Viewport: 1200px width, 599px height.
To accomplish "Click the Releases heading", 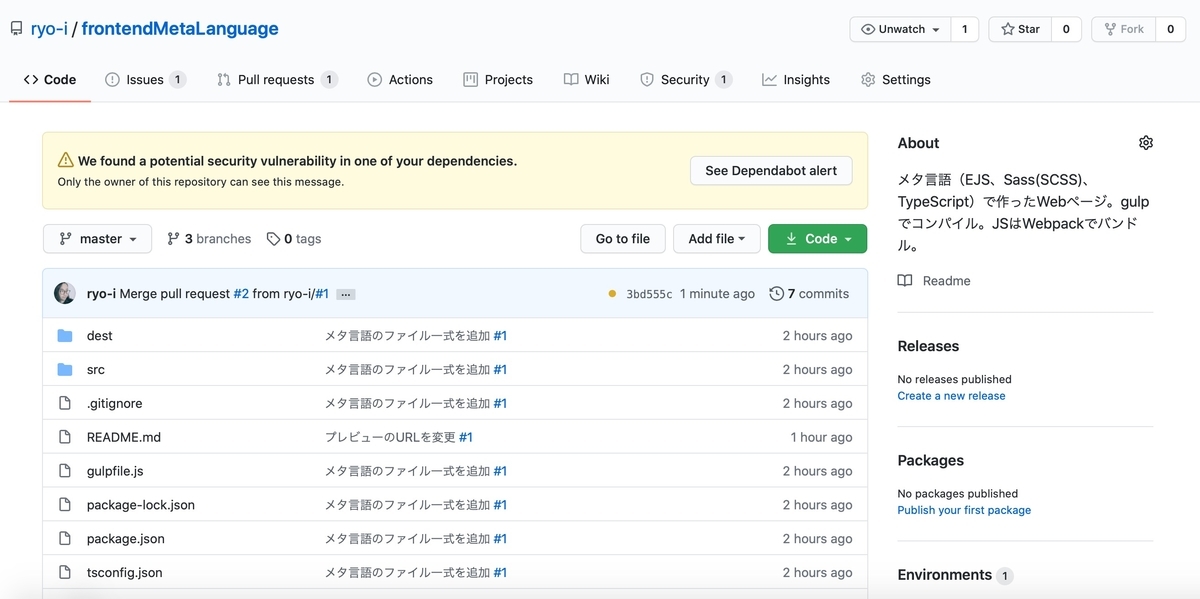I will point(928,346).
